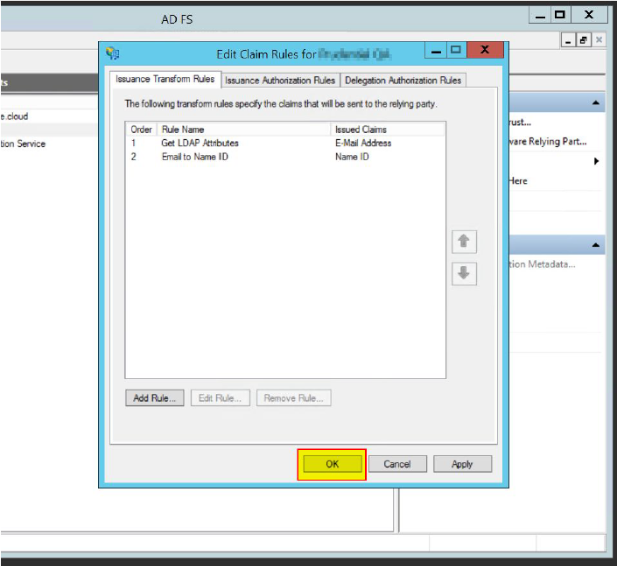Screen dimensions: 617x566
Task: Confirm changes with the OK button
Action: point(332,464)
